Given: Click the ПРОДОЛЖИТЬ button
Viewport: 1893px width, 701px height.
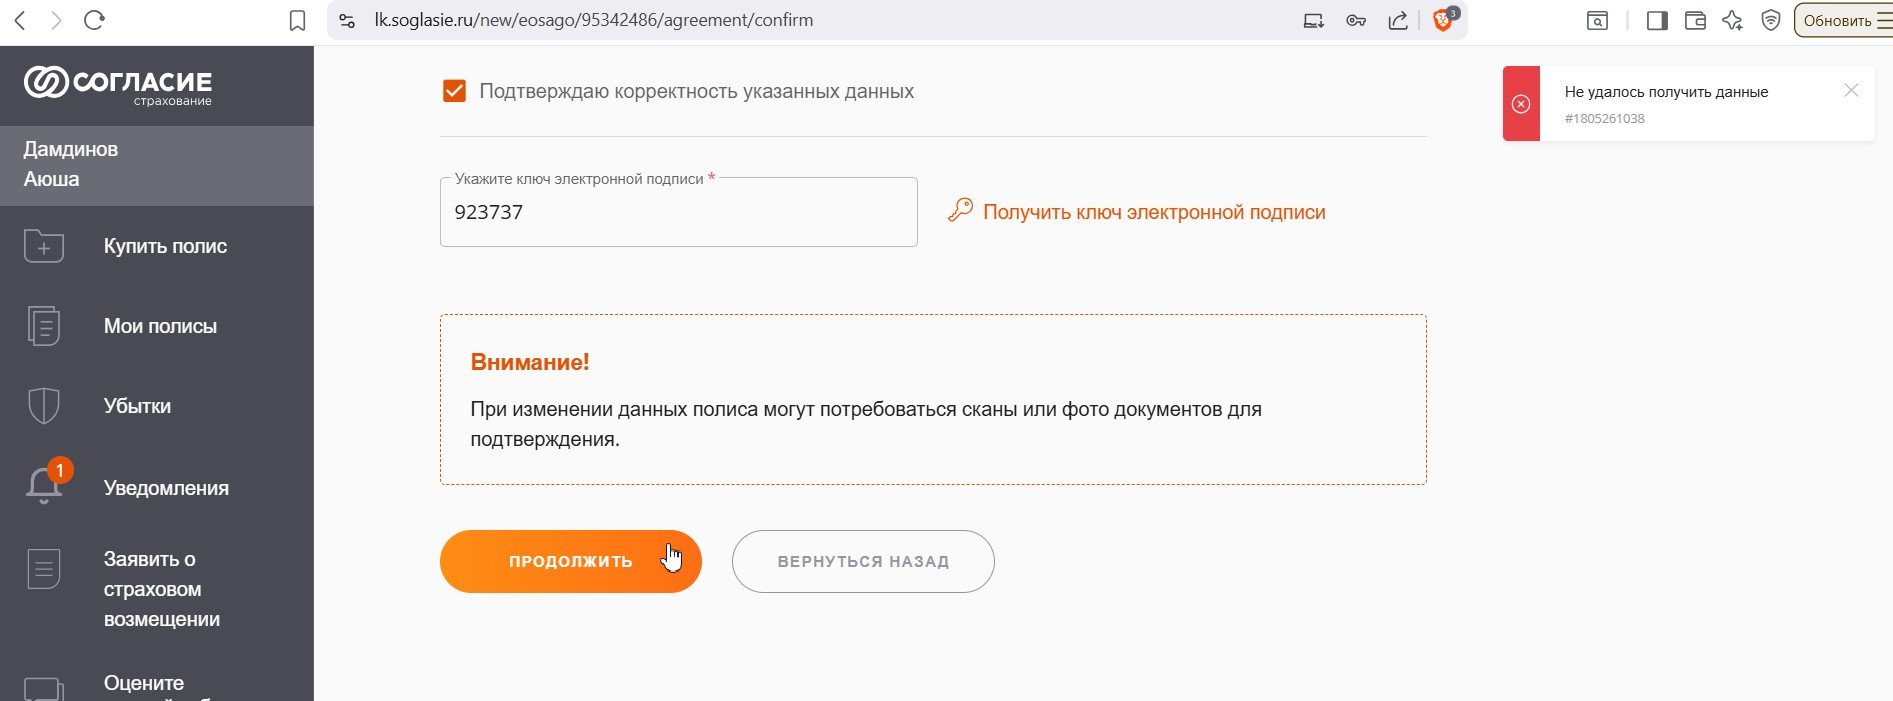Looking at the screenshot, I should point(571,561).
